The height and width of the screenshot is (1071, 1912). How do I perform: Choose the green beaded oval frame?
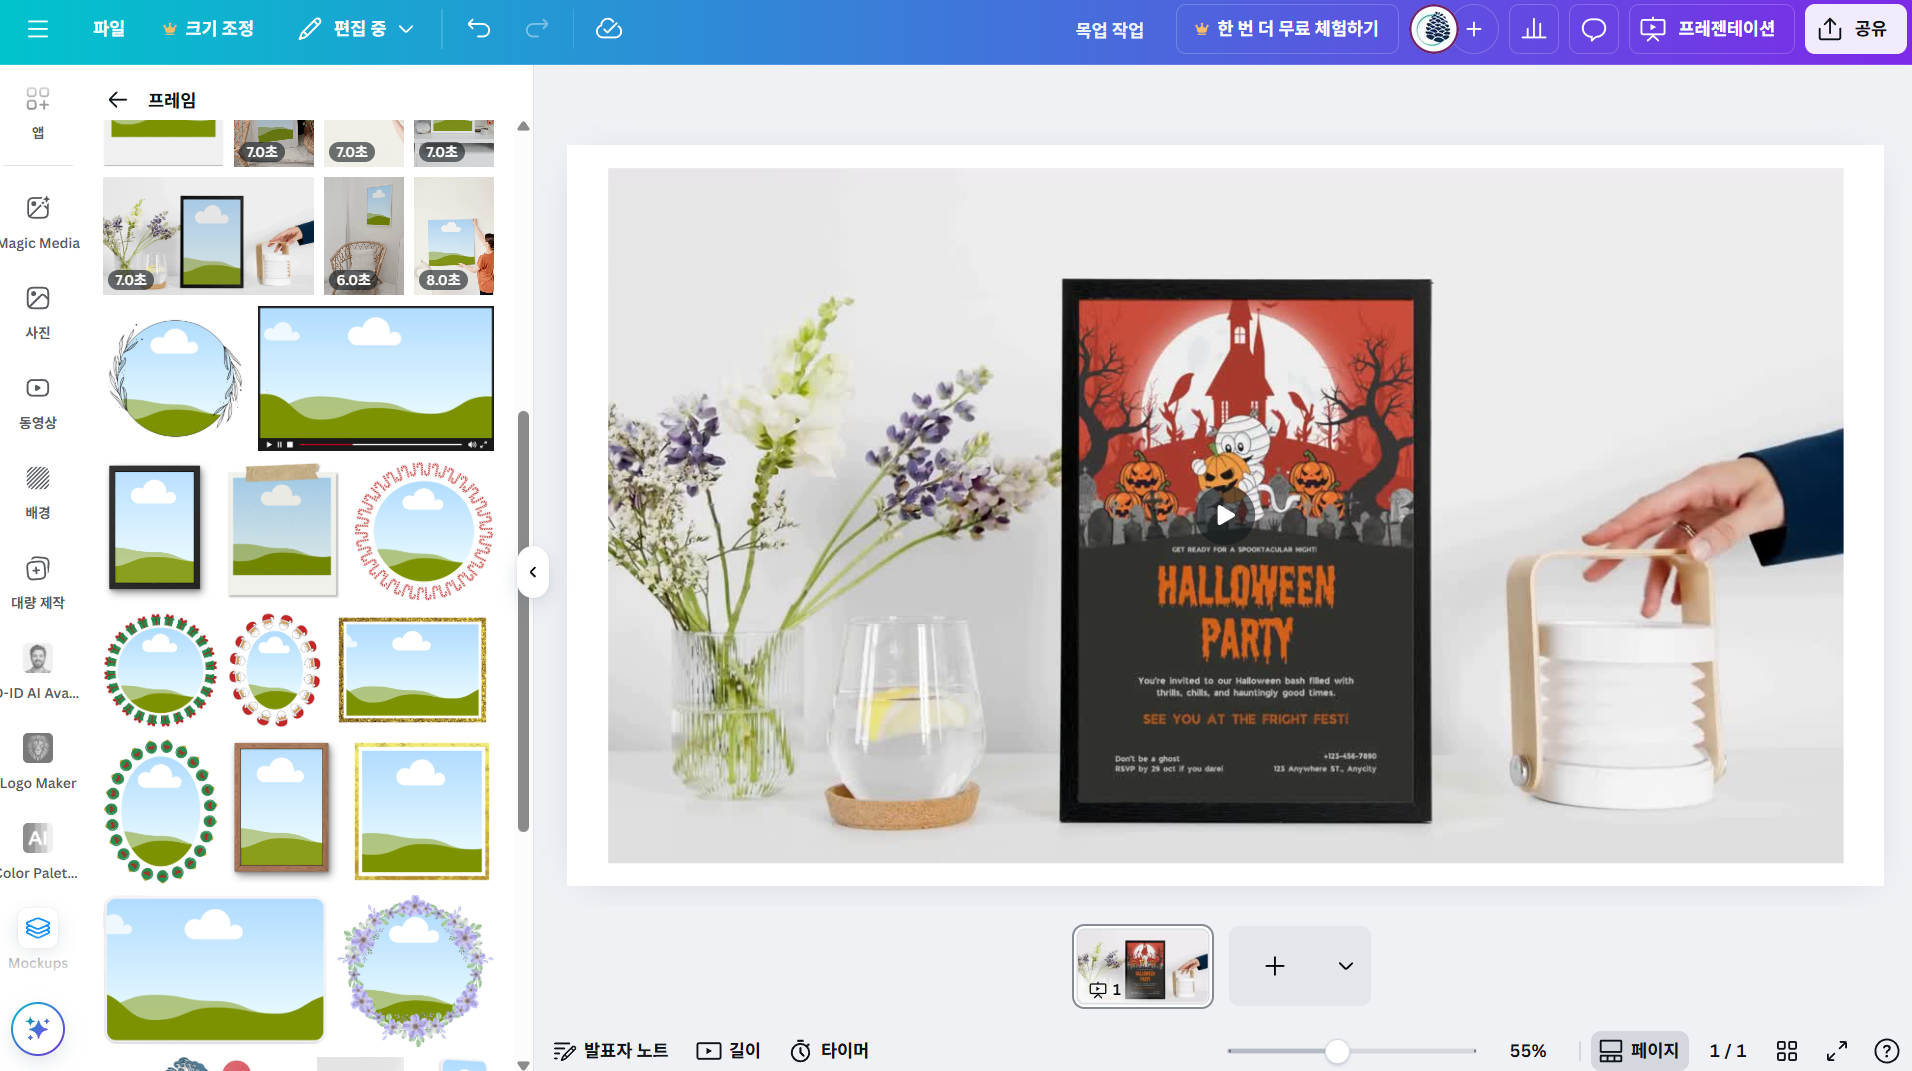pos(161,811)
